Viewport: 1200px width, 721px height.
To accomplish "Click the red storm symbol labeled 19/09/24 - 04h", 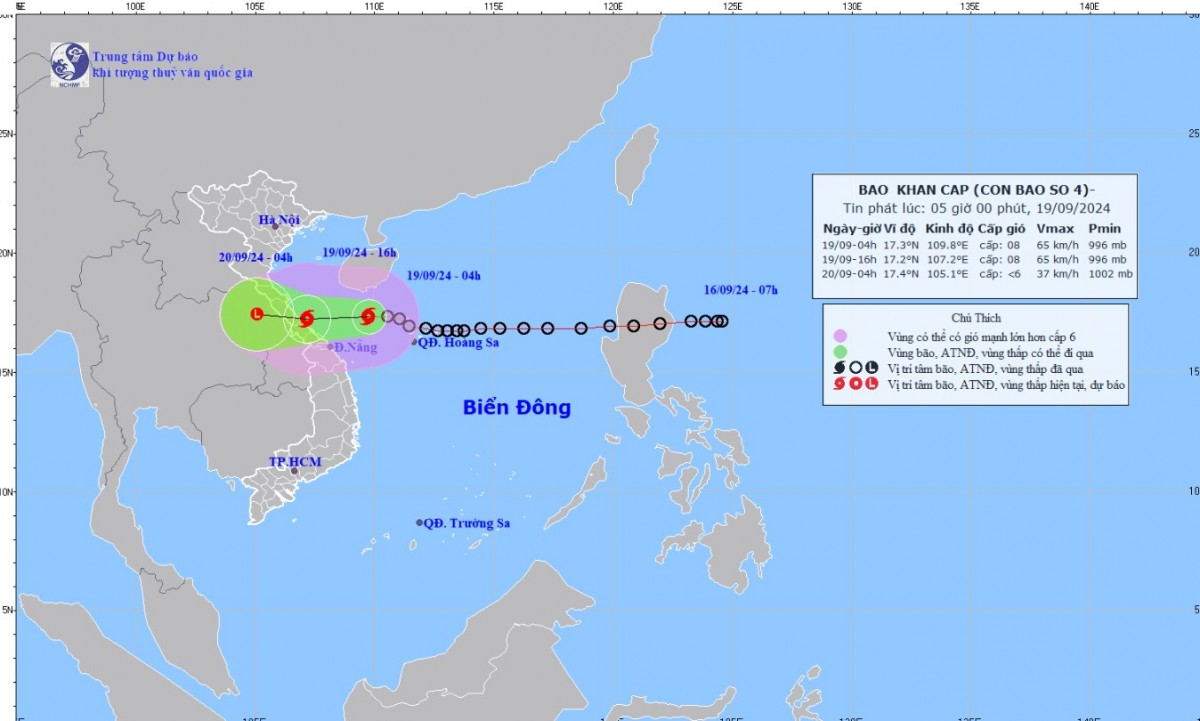I will [368, 317].
